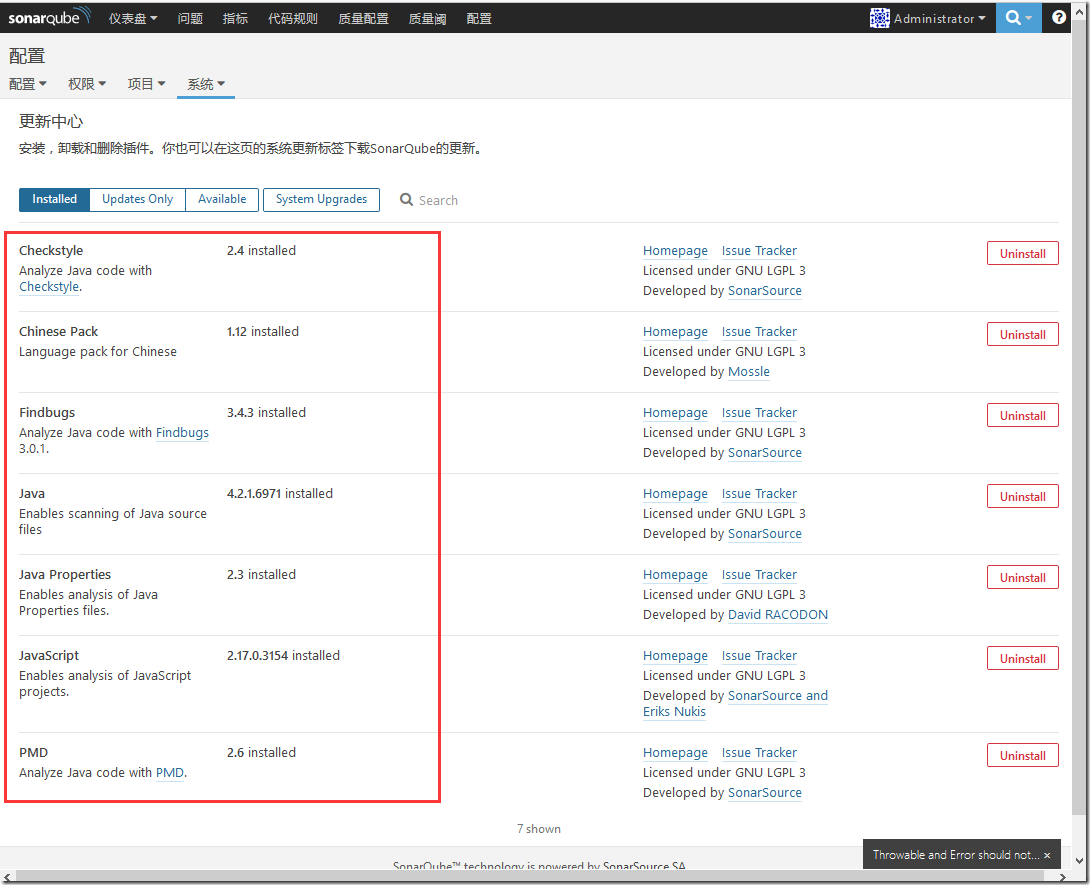Open the help question mark icon
Screen dimensions: 1090x885
point(1059,17)
